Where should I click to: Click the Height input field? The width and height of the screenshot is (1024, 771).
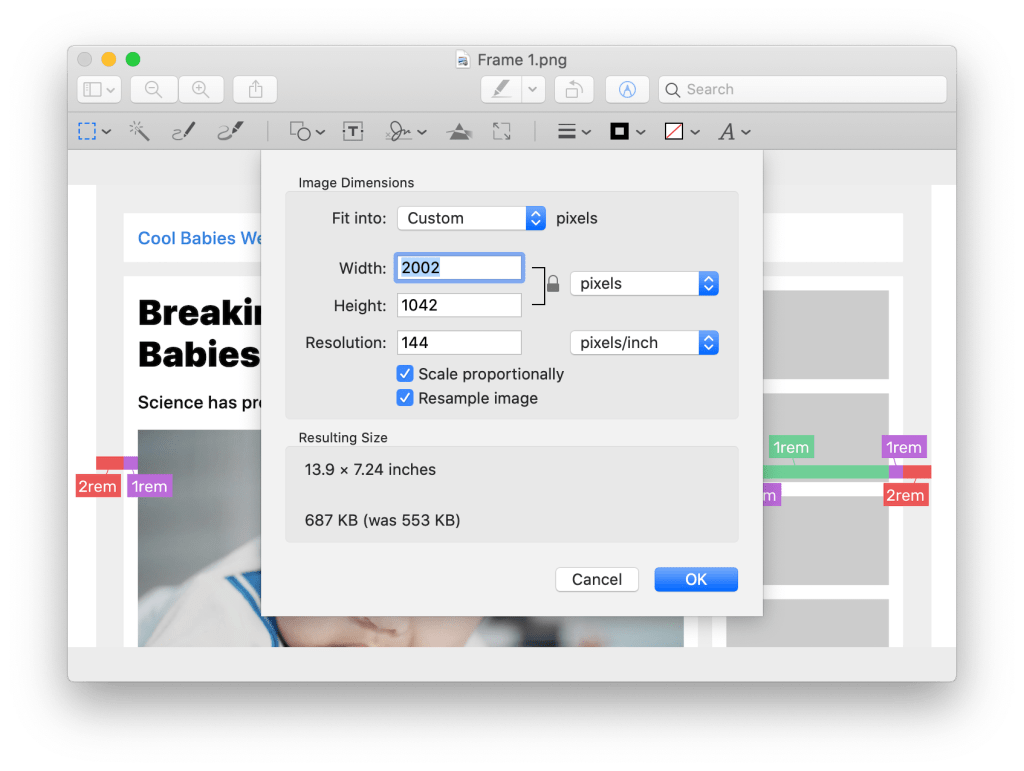(459, 305)
